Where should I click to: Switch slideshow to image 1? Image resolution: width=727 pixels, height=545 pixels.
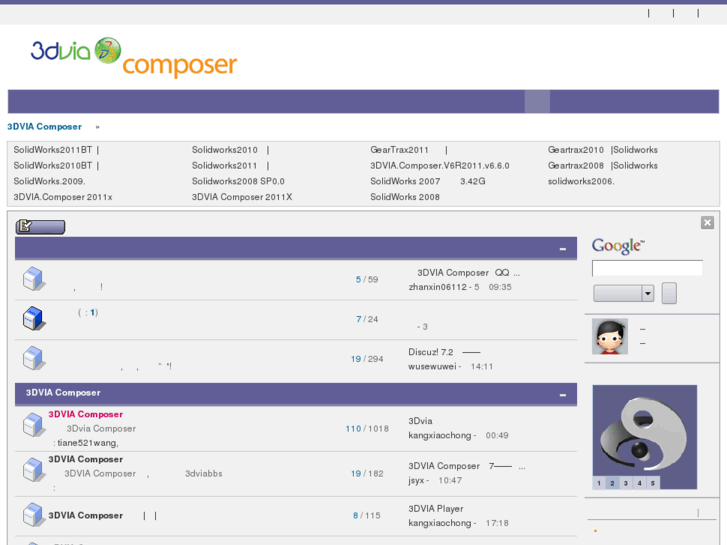click(x=599, y=483)
